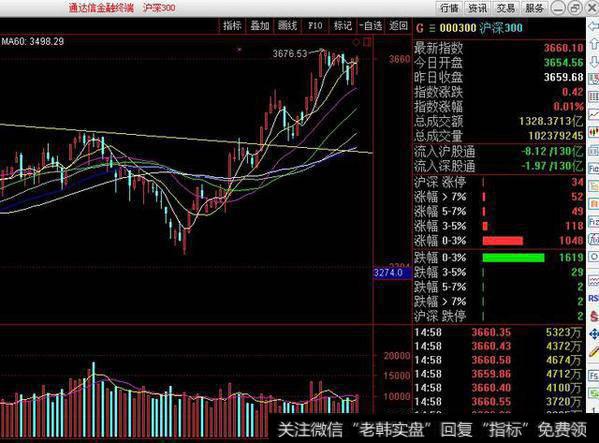Switch to line chart via sidebar icon
This screenshot has width=599, height=443.
(594, 114)
